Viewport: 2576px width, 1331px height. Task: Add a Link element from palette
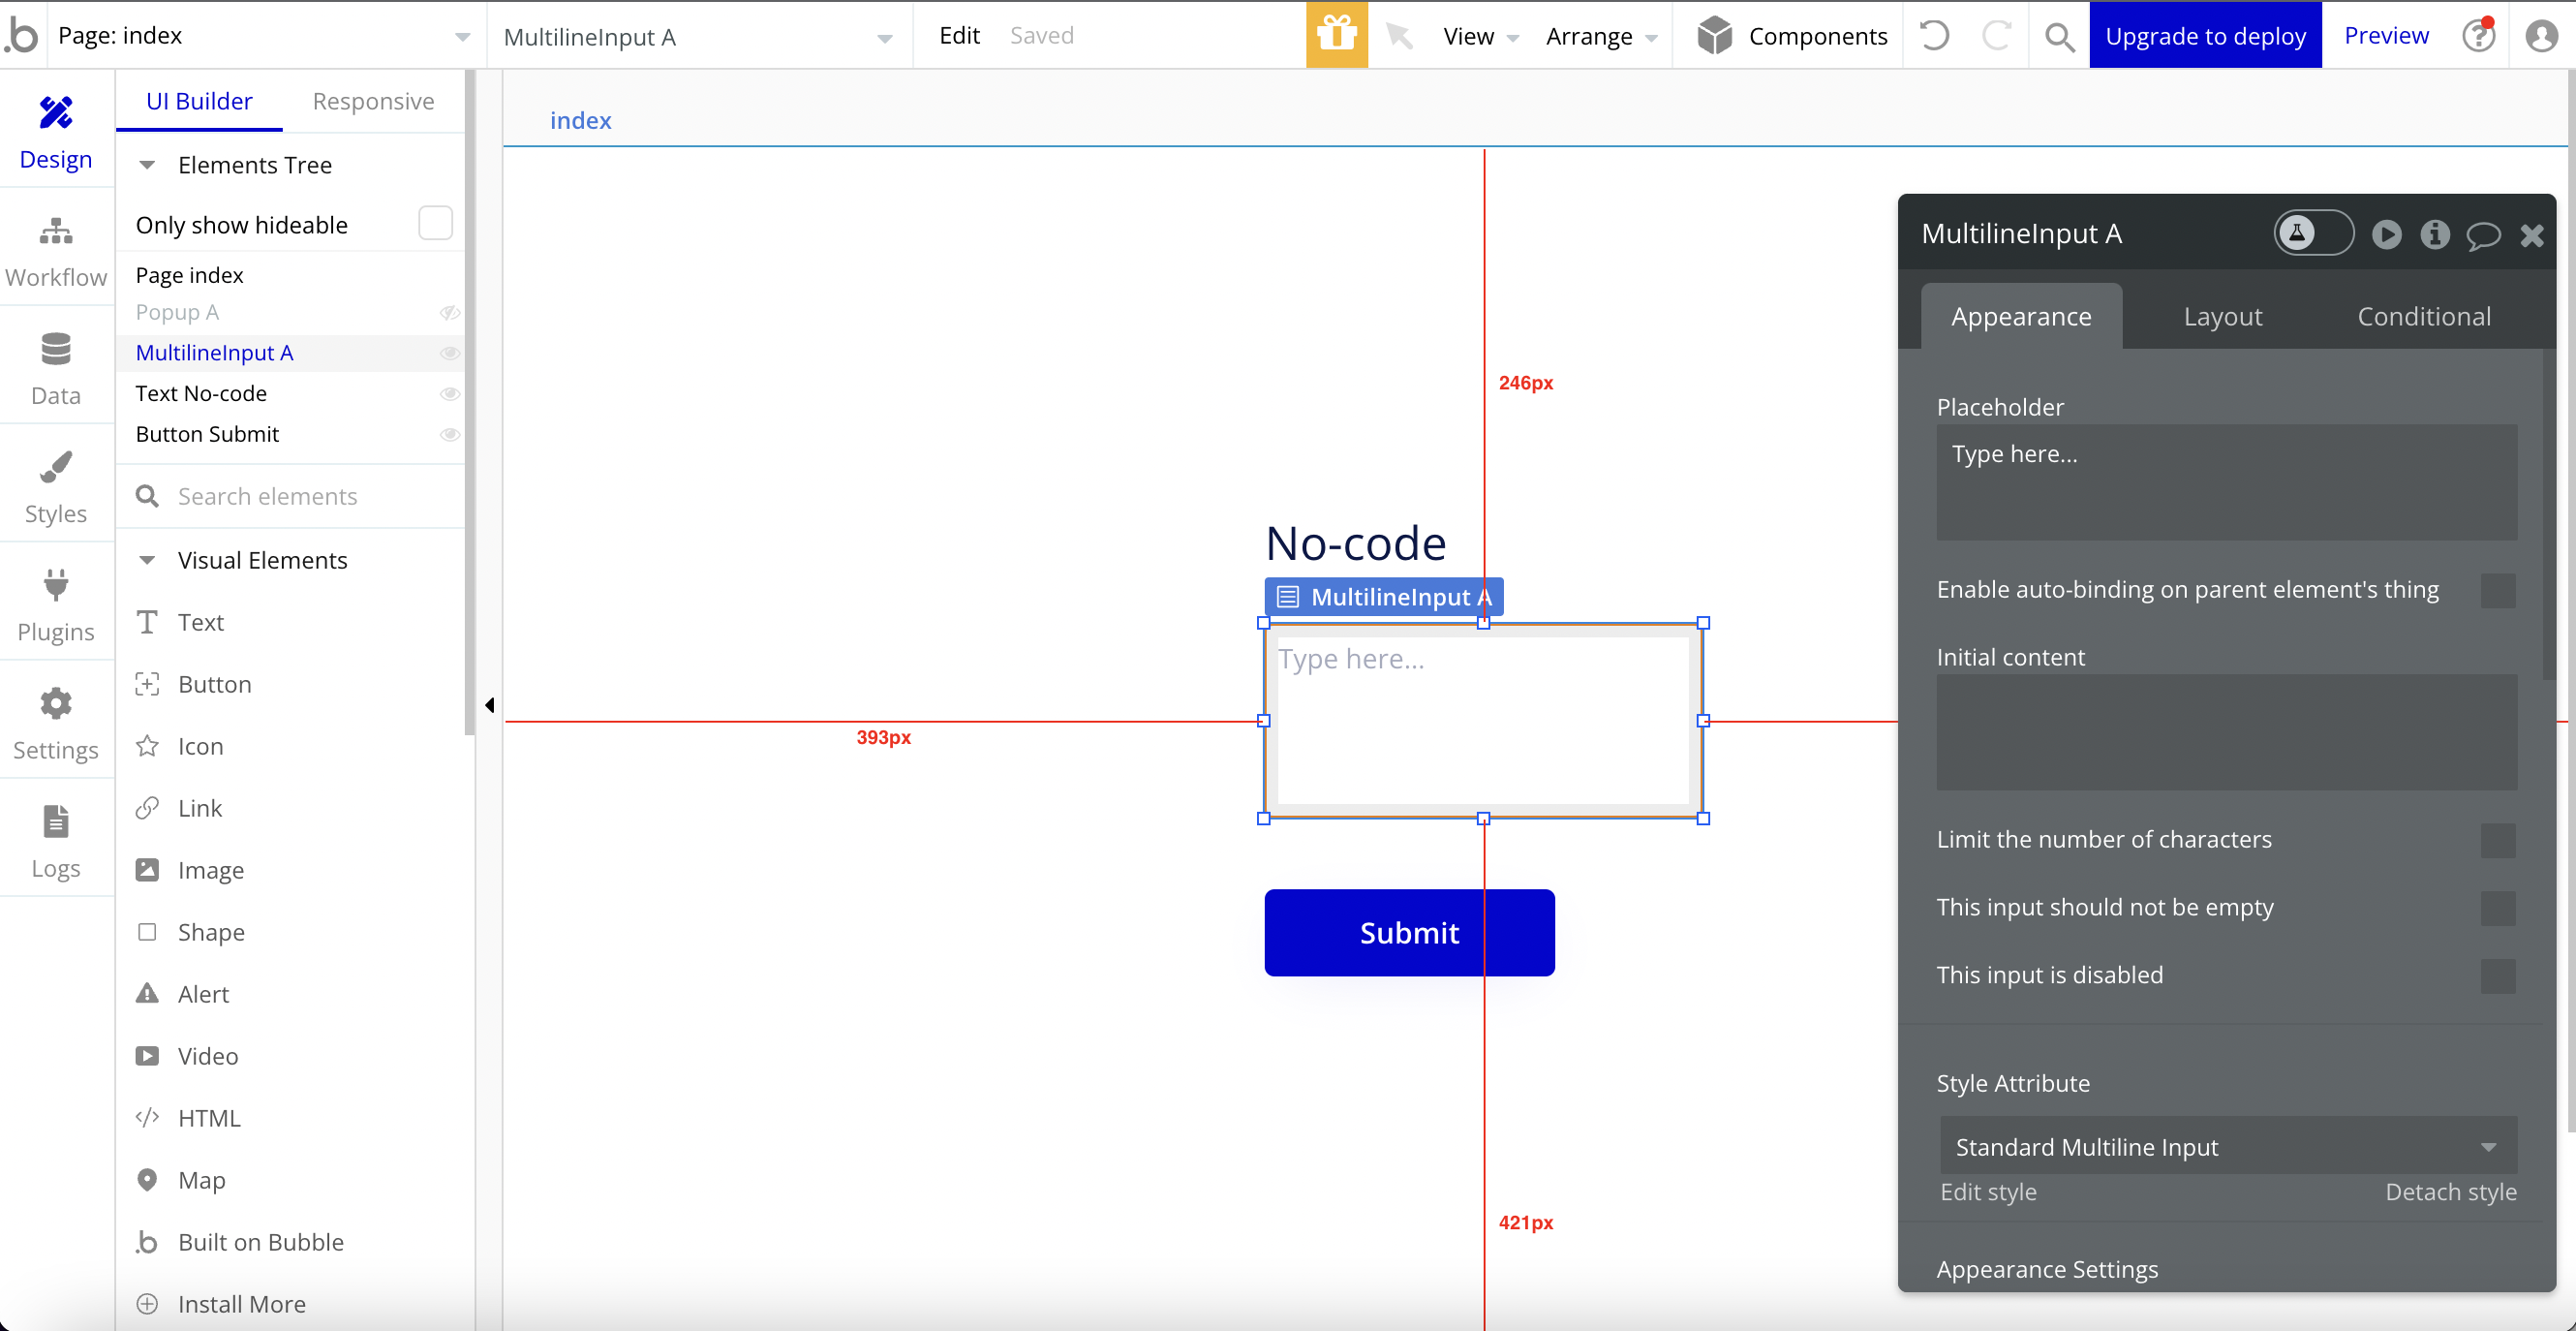tap(200, 808)
